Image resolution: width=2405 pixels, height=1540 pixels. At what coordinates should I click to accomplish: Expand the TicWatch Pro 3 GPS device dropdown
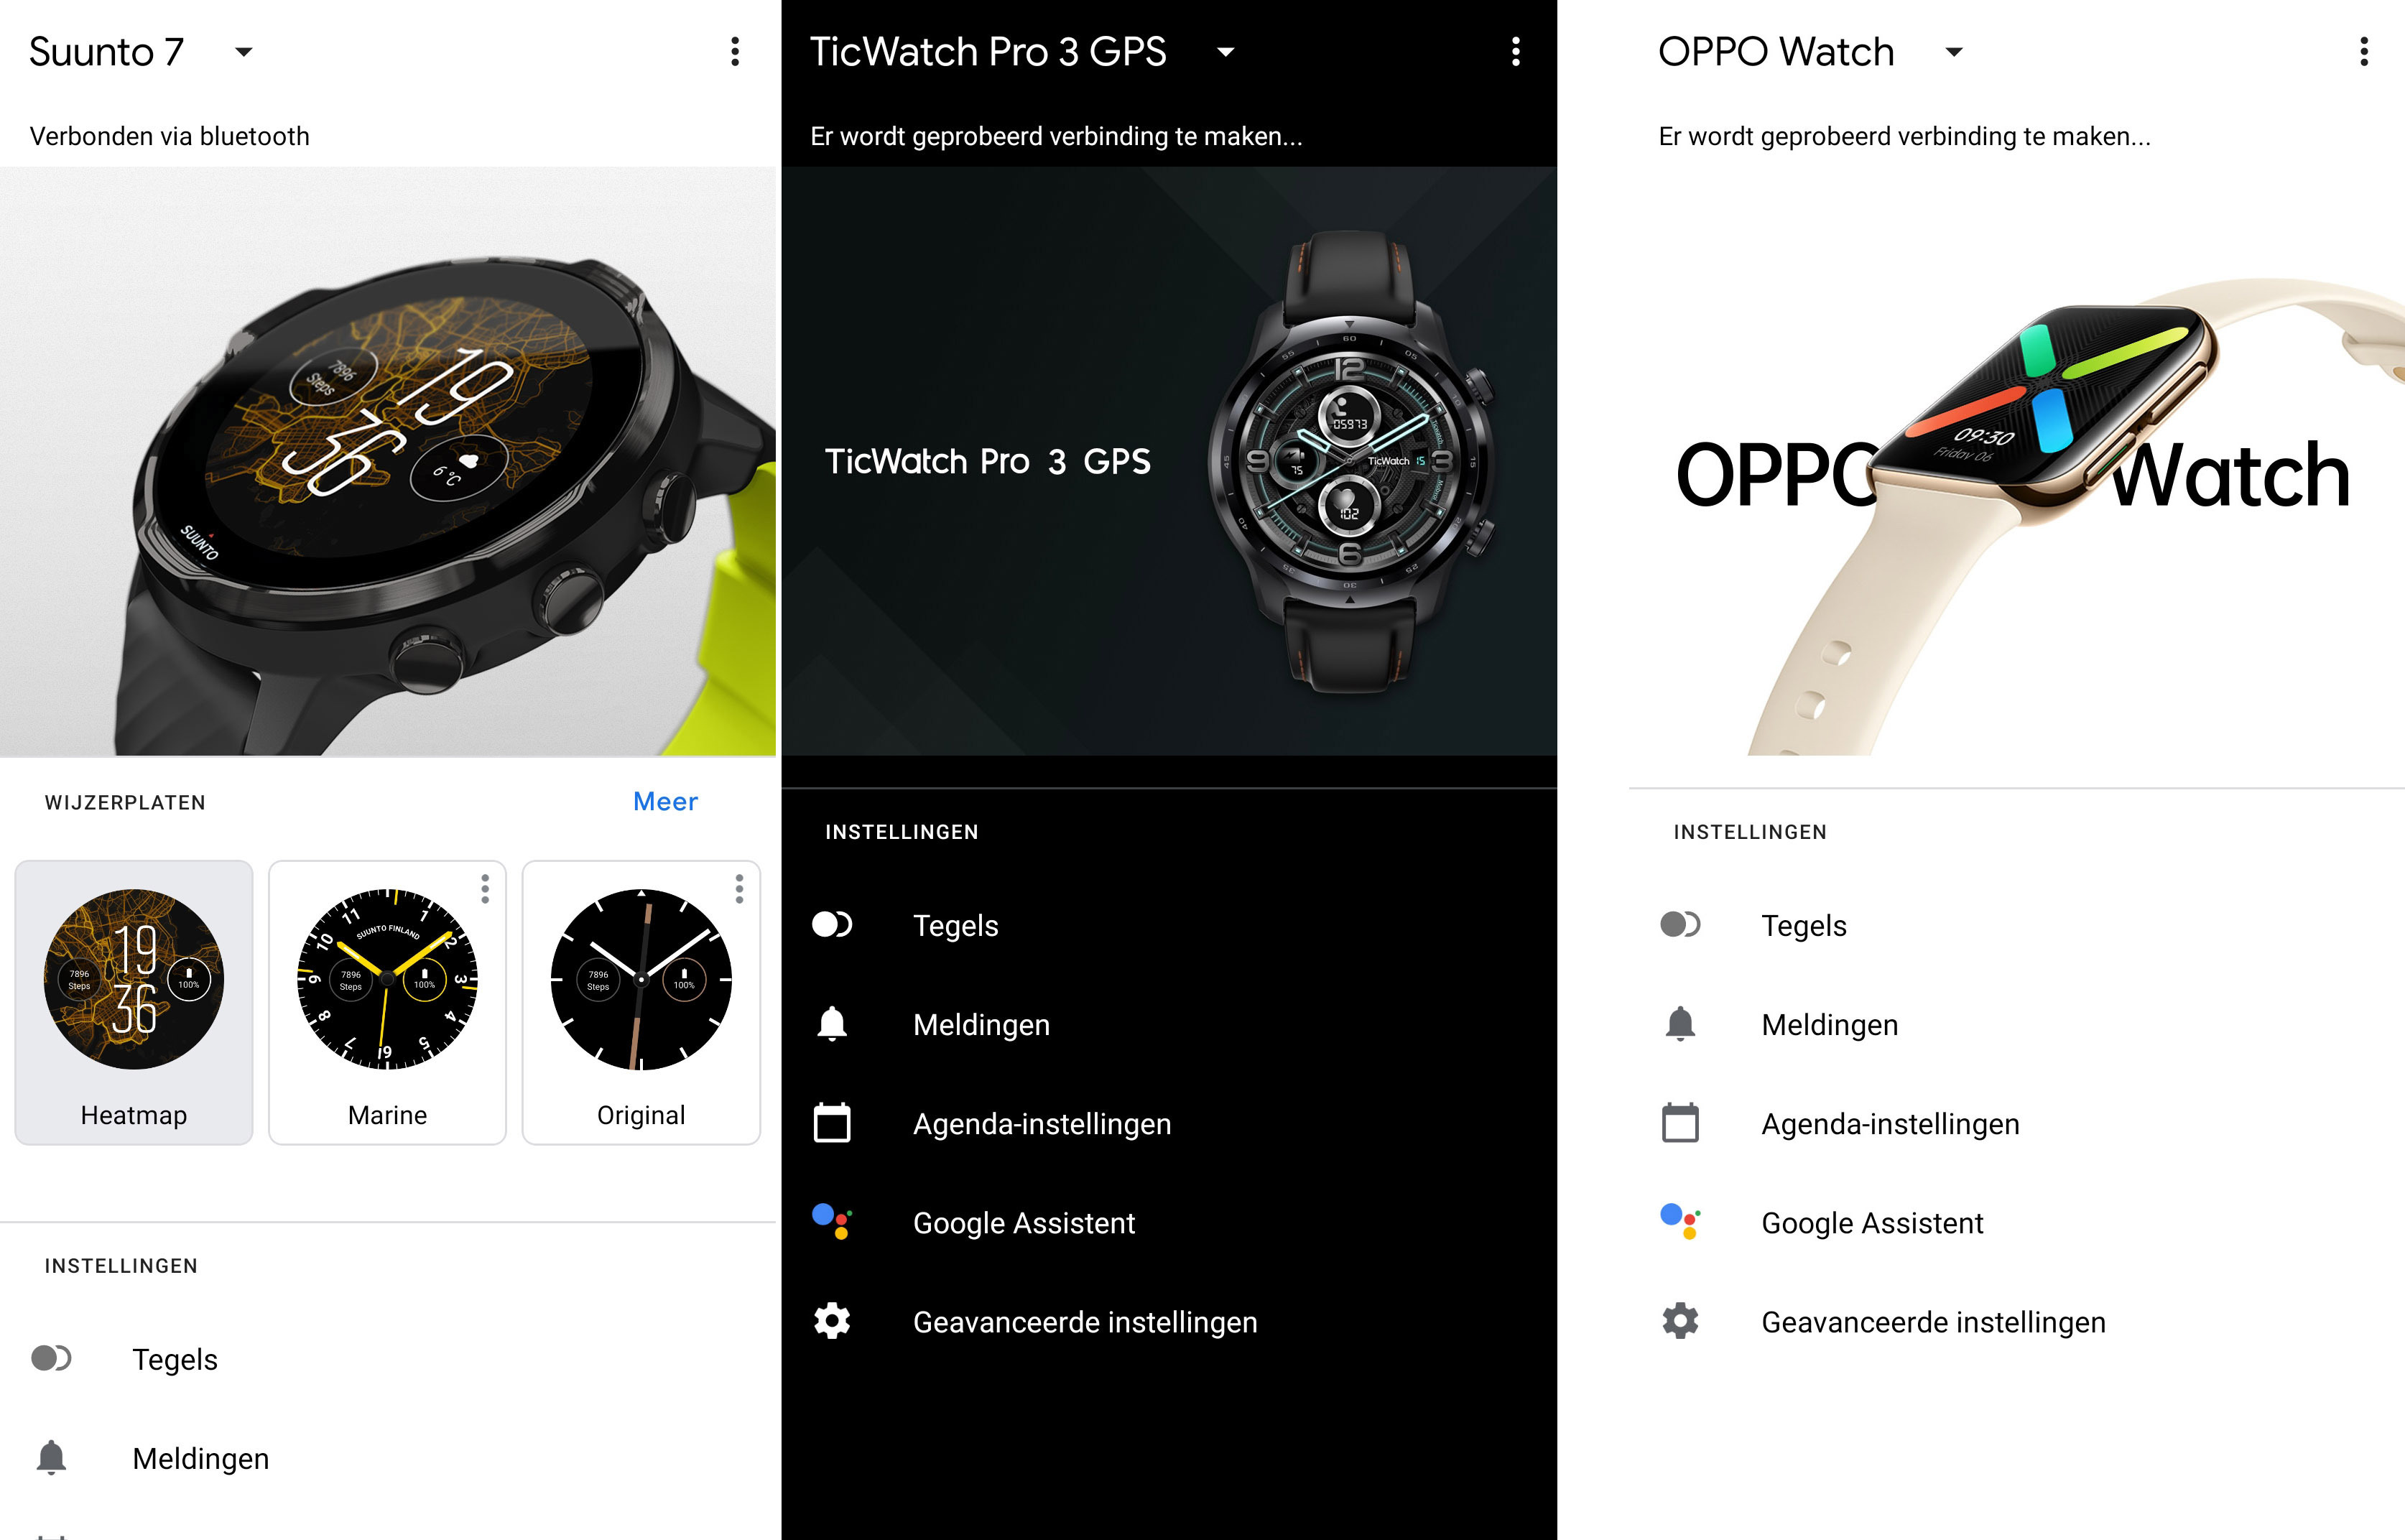1225,52
